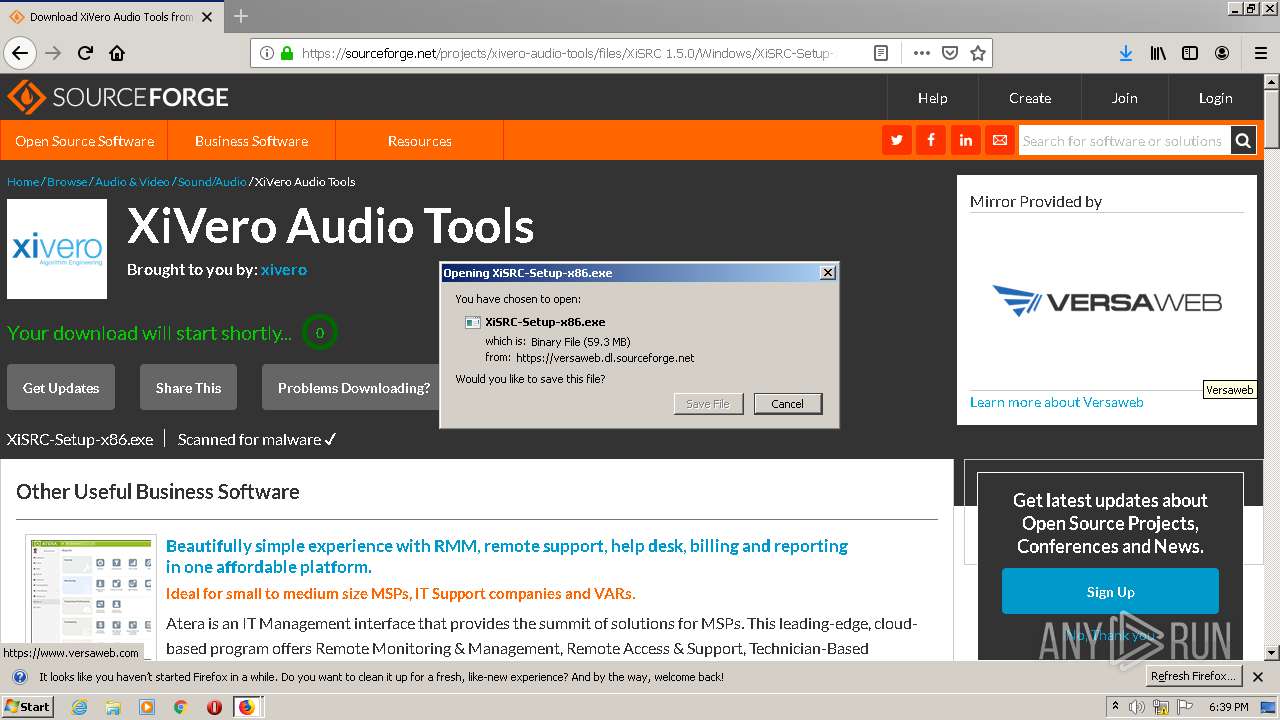Select the Download XiVero Audio Tools tab

pyautogui.click(x=111, y=17)
